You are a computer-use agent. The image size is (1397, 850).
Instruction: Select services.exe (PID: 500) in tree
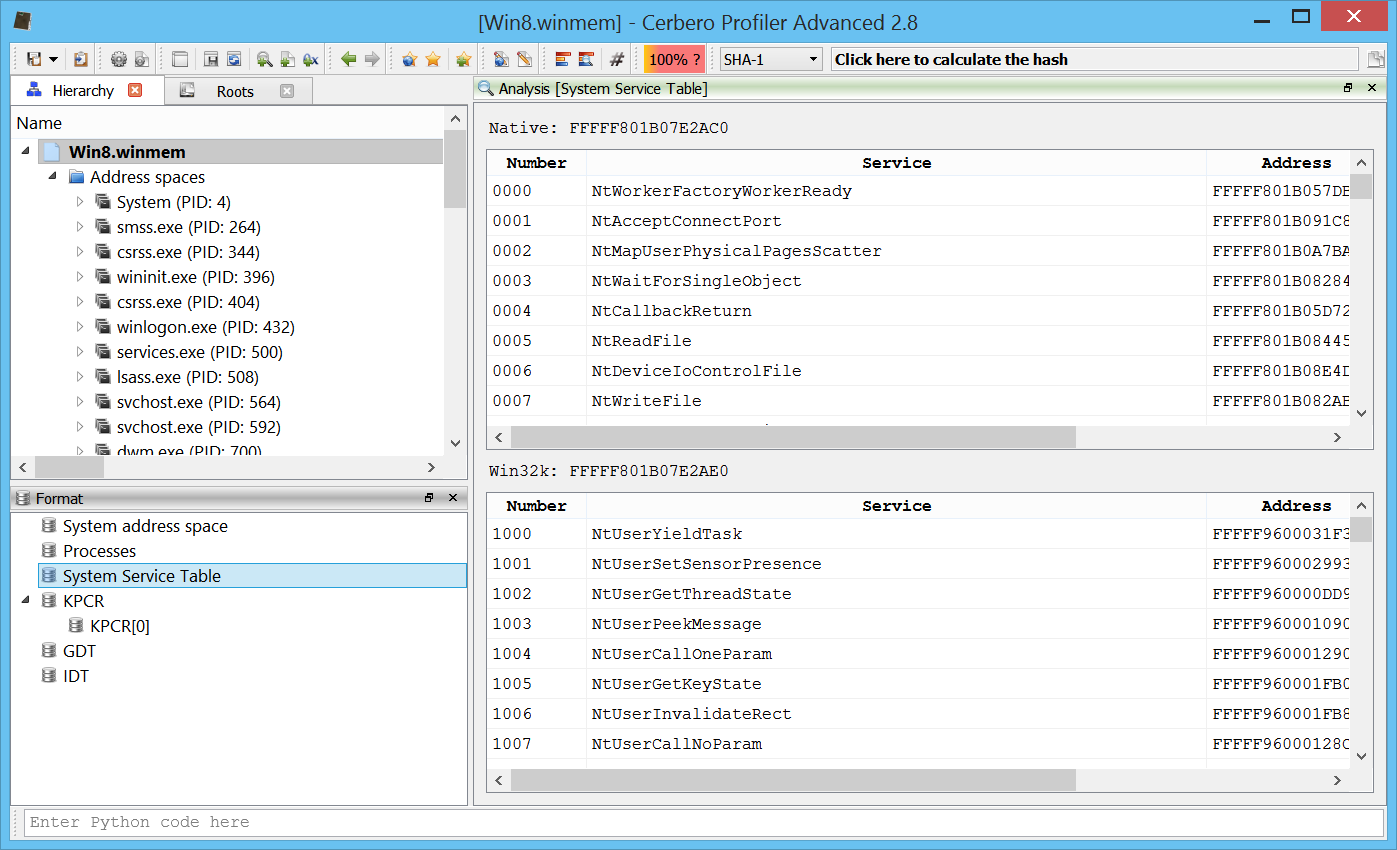tap(199, 352)
